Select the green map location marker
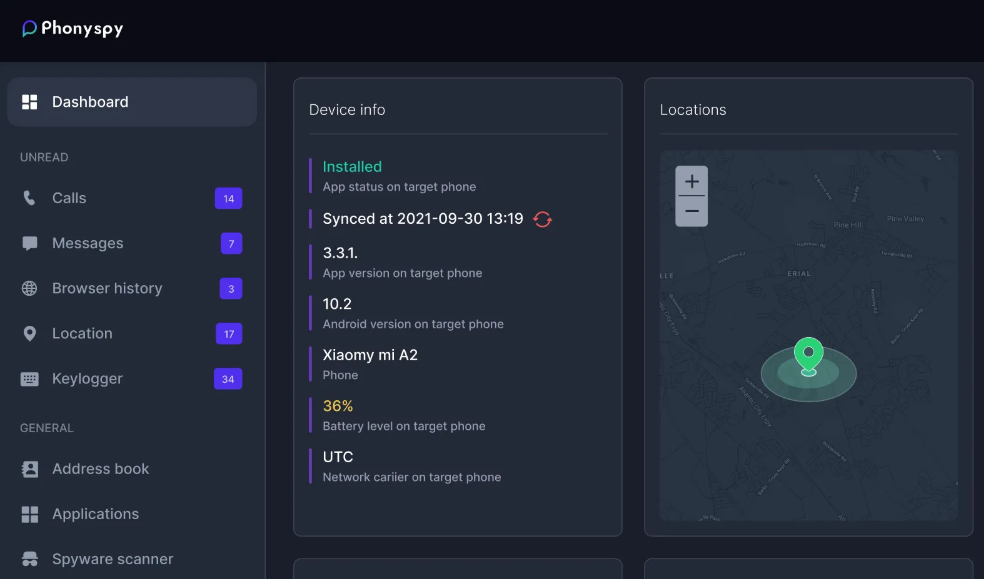 click(x=808, y=355)
